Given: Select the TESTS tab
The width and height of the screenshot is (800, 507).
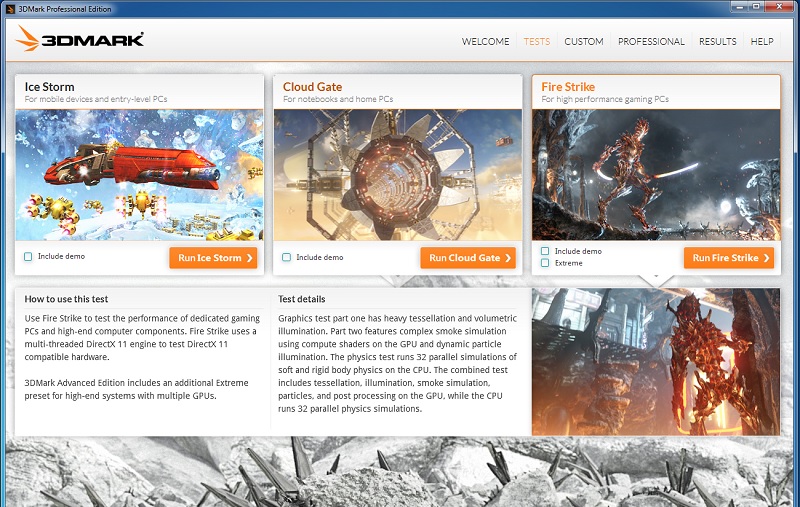Looking at the screenshot, I should [537, 41].
